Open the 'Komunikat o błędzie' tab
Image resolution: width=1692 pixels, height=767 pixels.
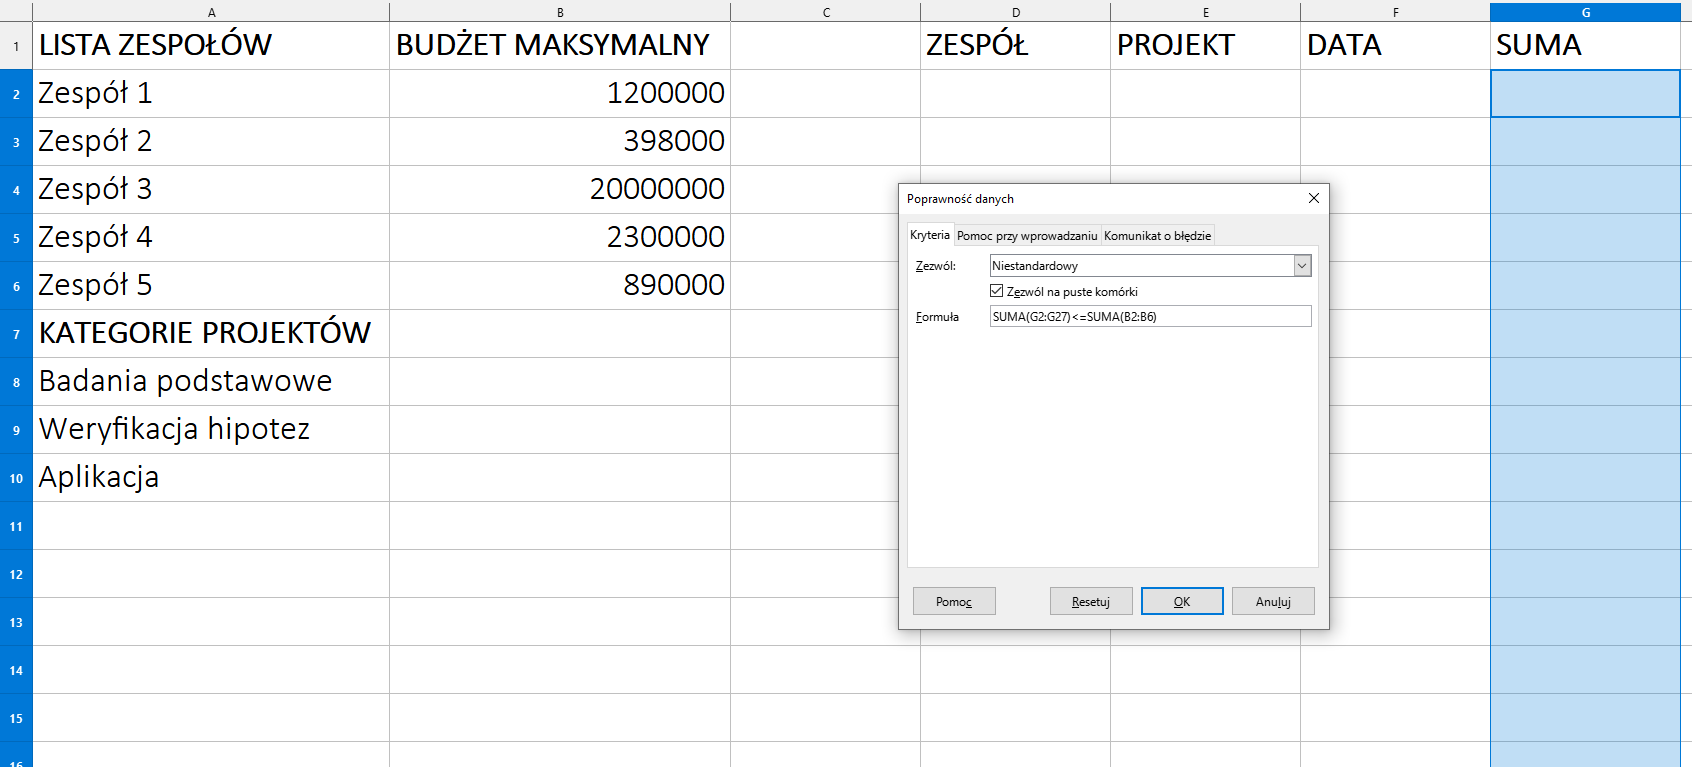point(1157,236)
